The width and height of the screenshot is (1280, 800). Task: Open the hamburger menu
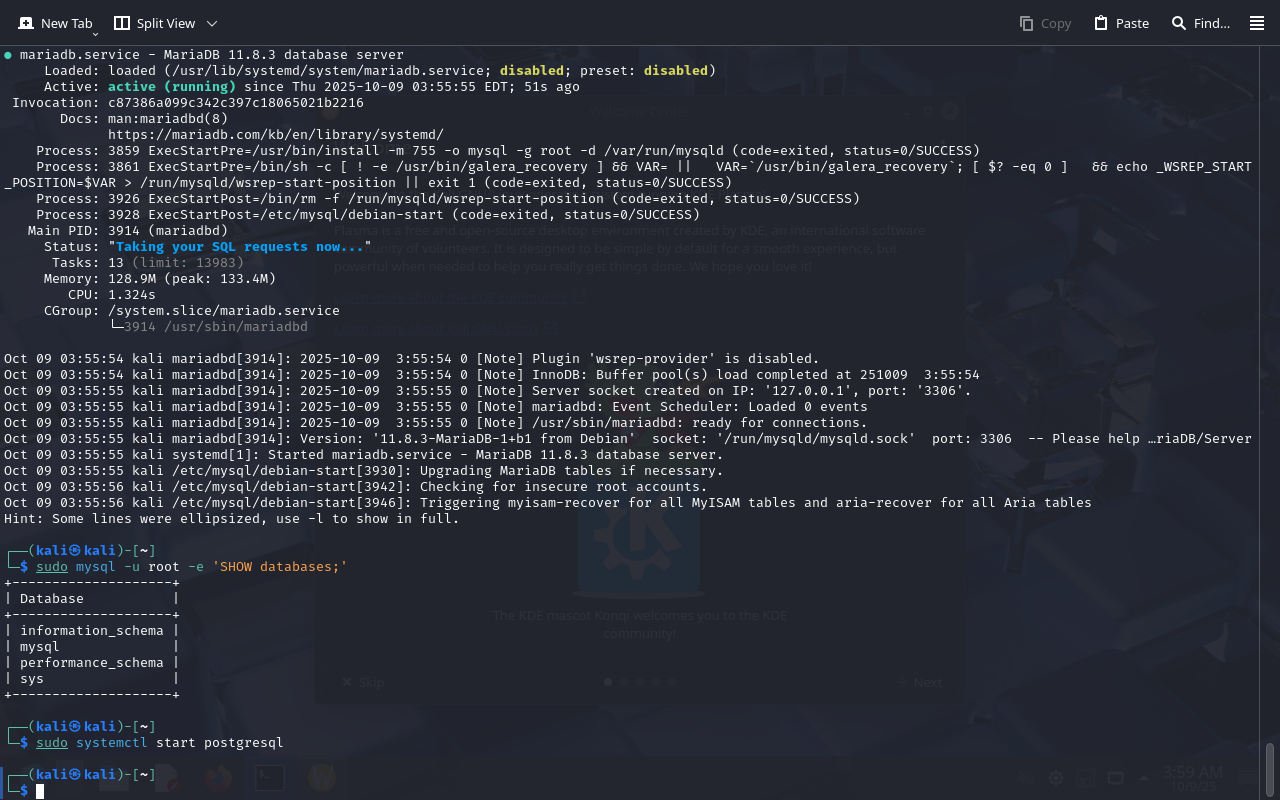click(1257, 23)
